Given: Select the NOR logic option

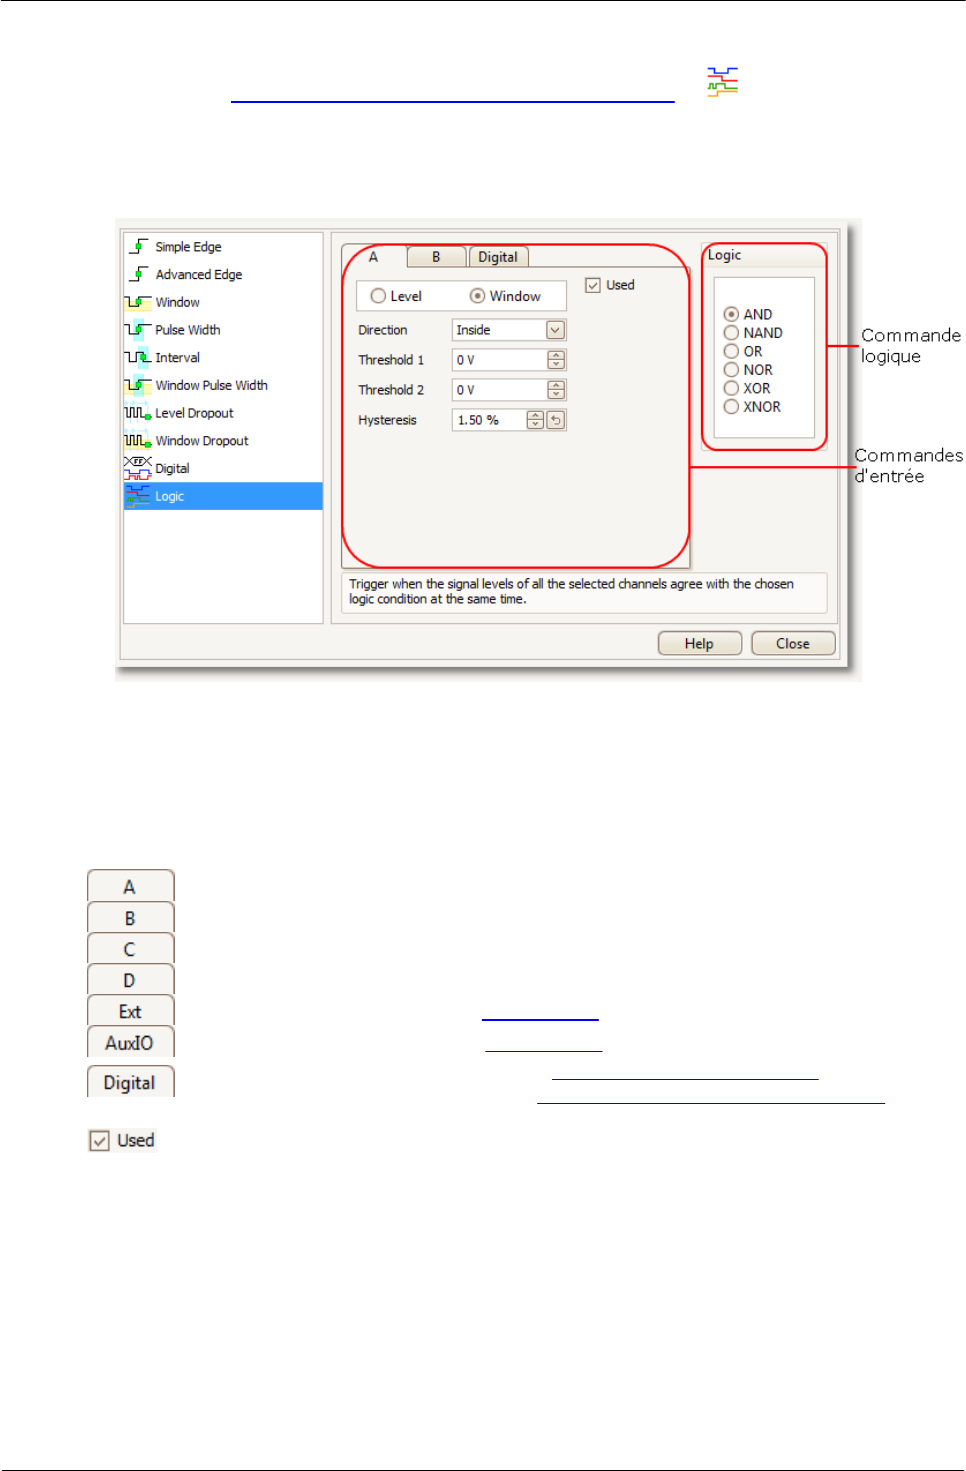Looking at the screenshot, I should pyautogui.click(x=731, y=370).
